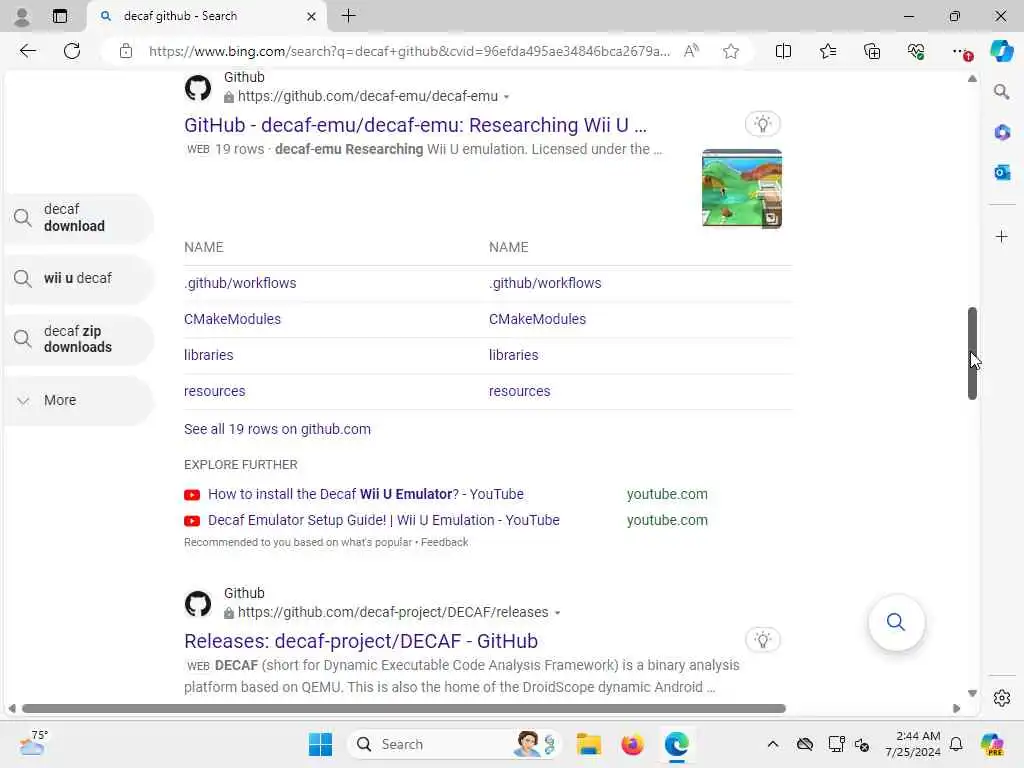Image resolution: width=1024 pixels, height=768 pixels.
Task: Click the taskbar Search box
Action: coord(454,744)
